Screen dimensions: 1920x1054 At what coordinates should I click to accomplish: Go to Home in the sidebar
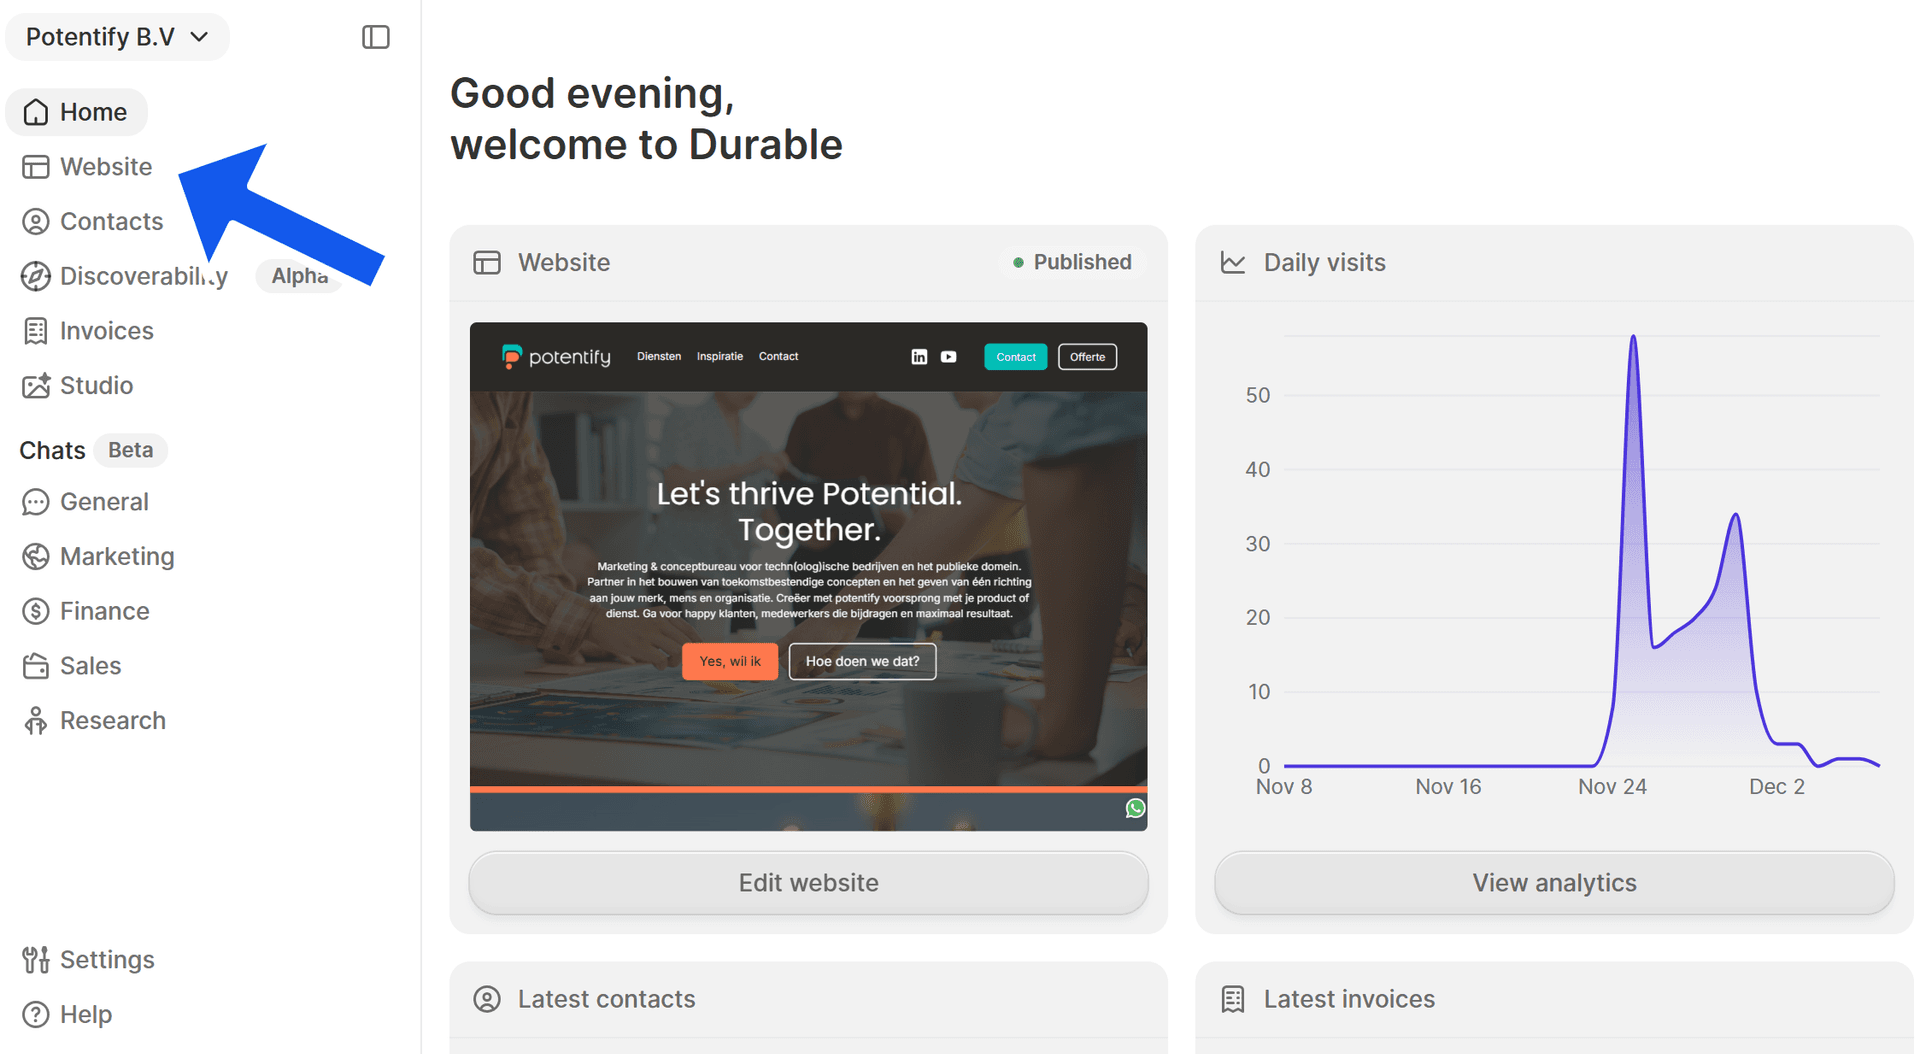(x=77, y=112)
